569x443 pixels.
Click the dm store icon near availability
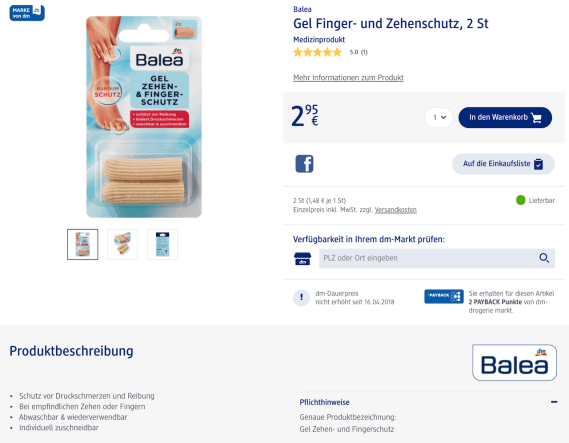(x=302, y=259)
